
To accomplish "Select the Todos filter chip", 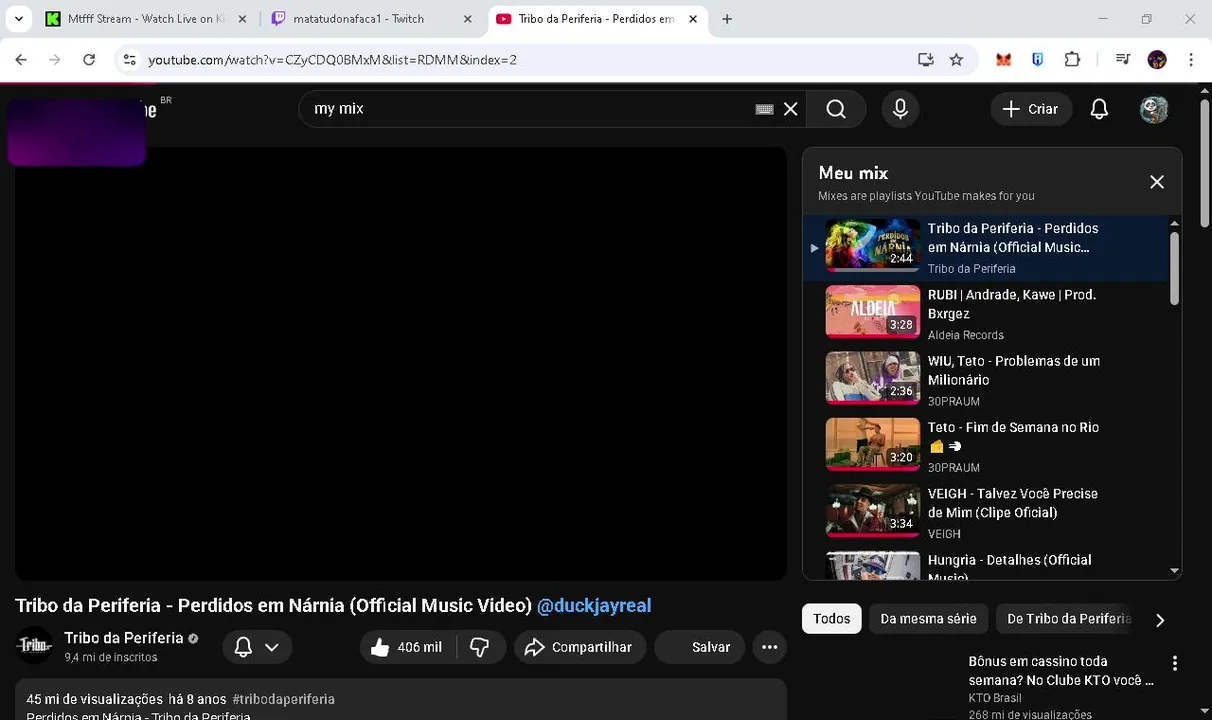I will click(831, 619).
